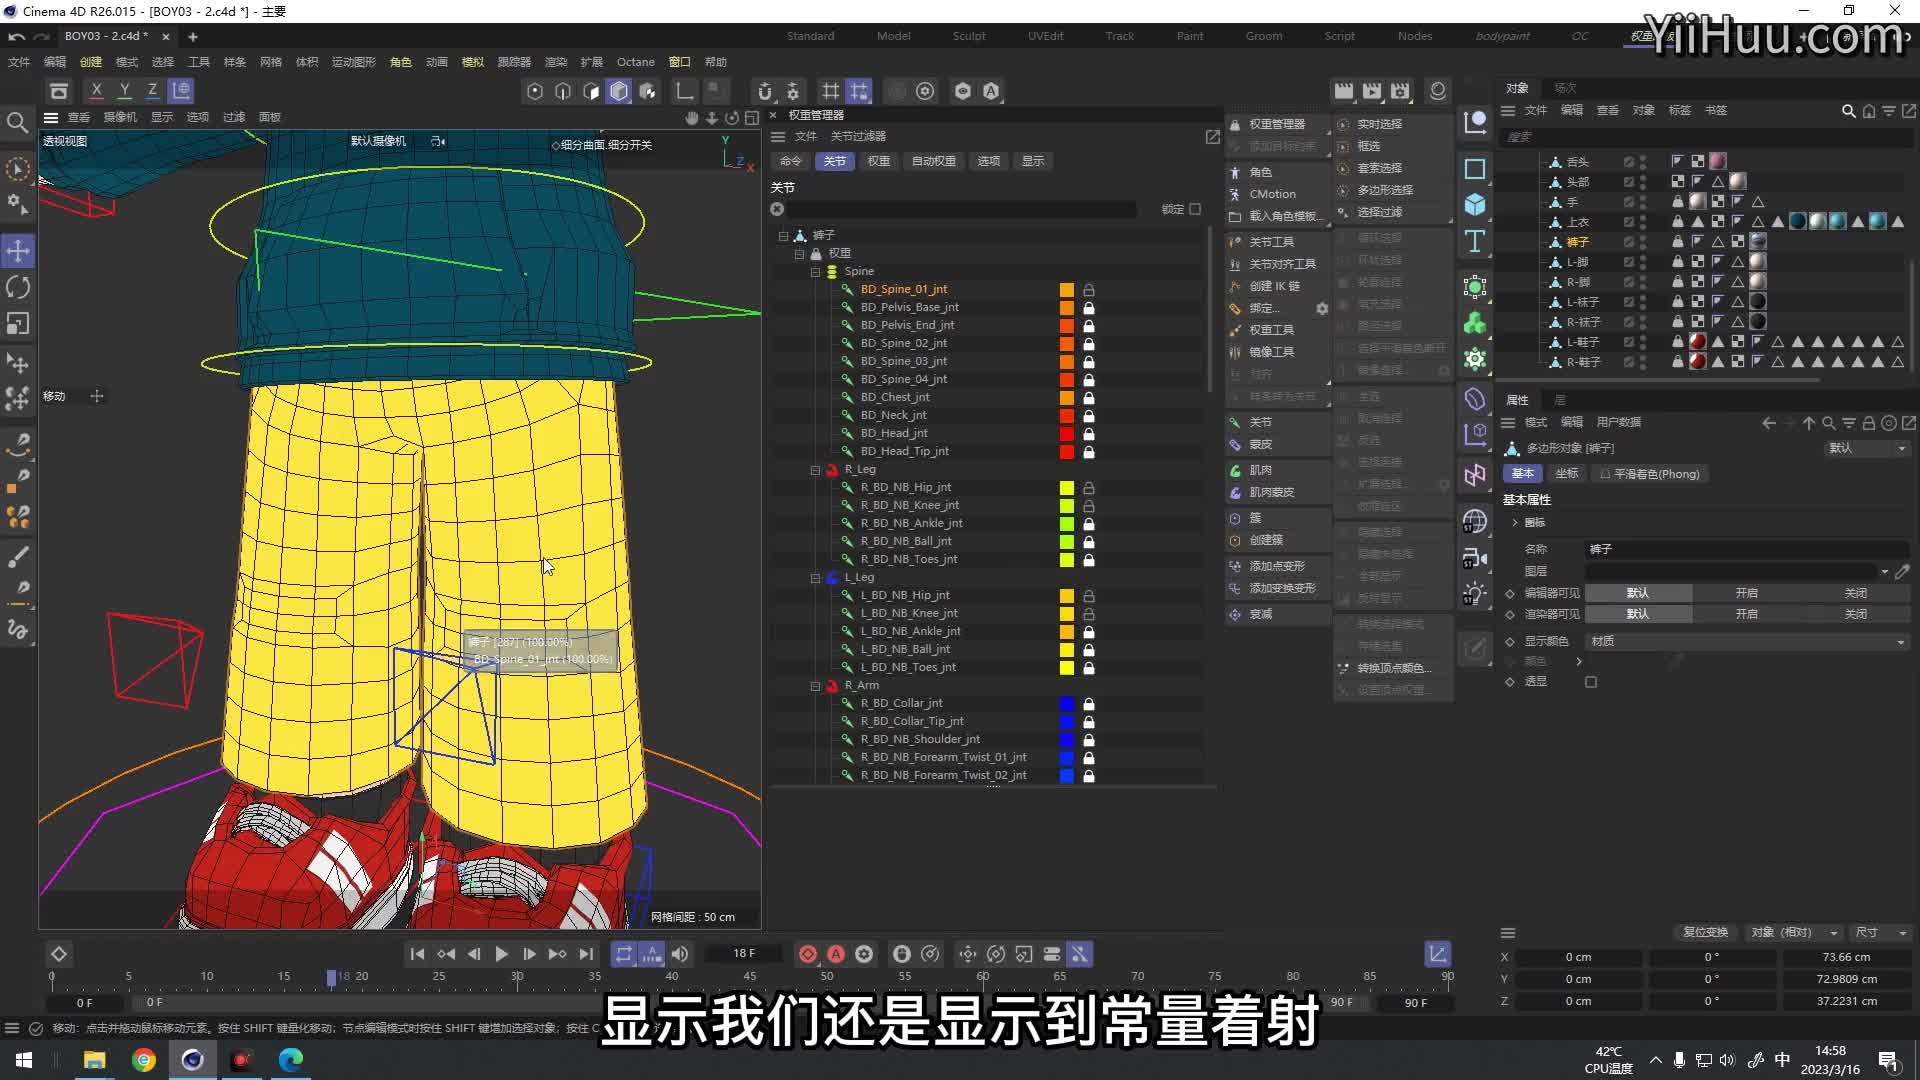Click the 名称 field containing 裤子
Image resolution: width=1920 pixels, height=1080 pixels.
click(1747, 549)
